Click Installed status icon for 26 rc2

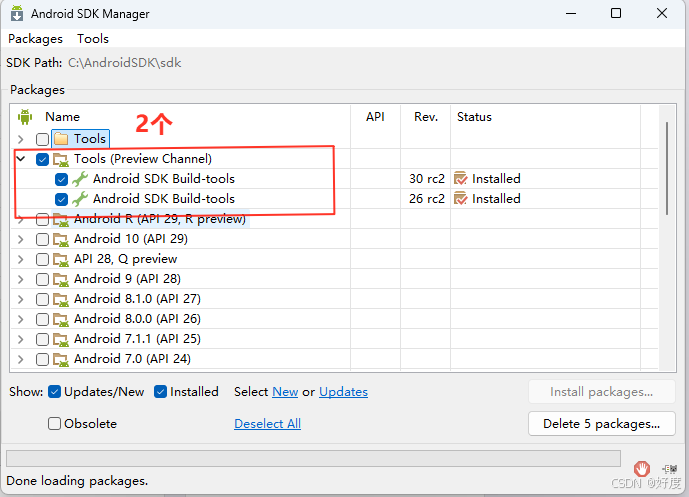point(461,199)
